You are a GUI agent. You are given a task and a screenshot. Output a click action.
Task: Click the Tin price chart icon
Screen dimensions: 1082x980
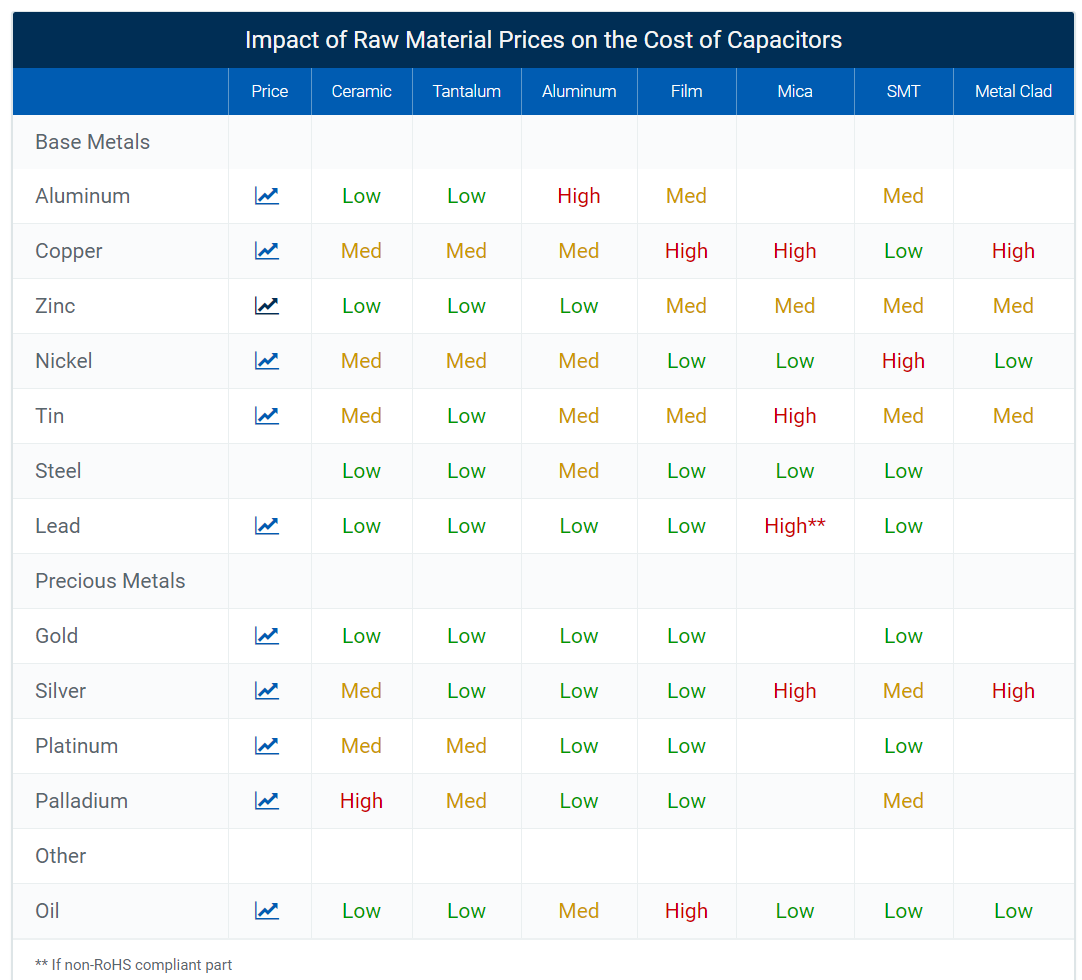click(x=267, y=416)
